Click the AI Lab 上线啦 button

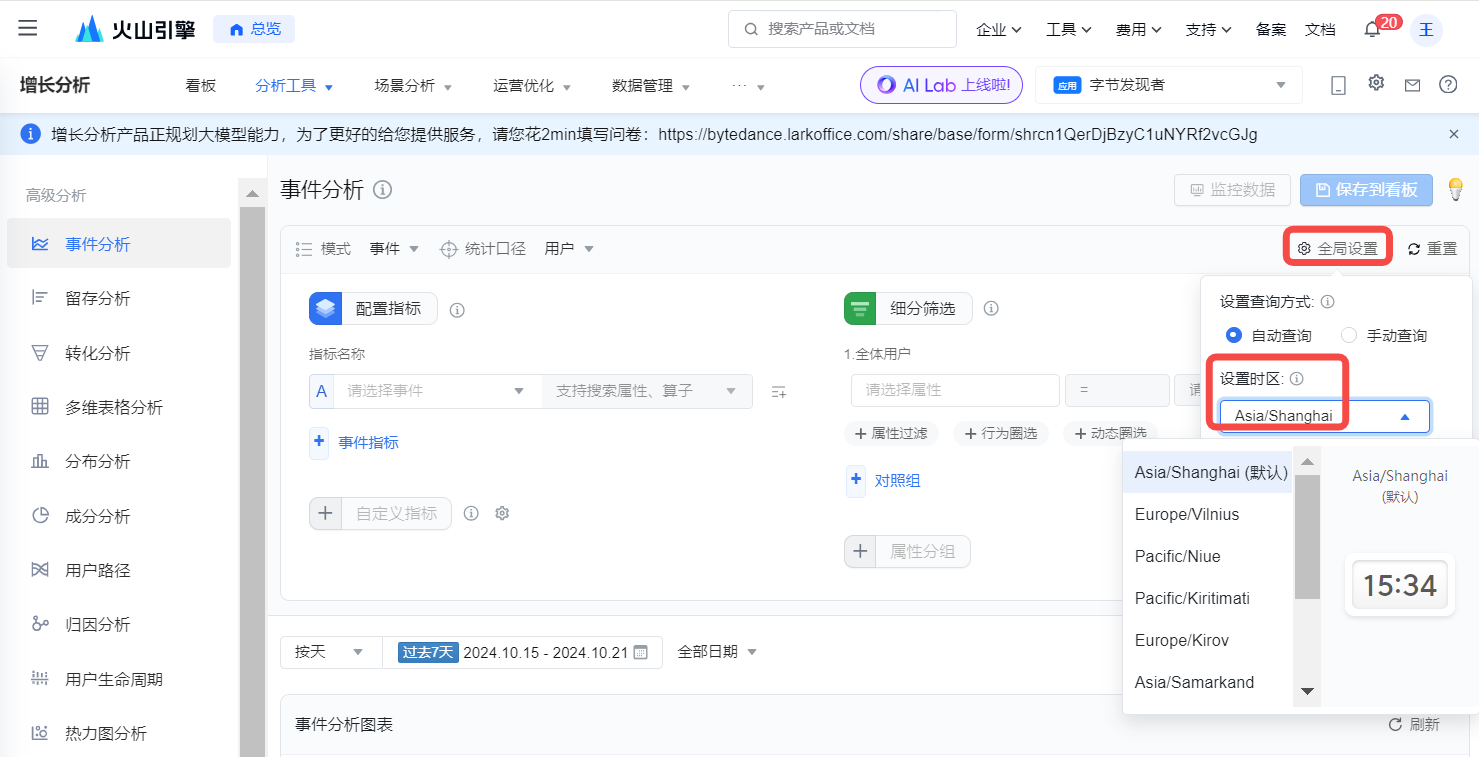[x=941, y=85]
